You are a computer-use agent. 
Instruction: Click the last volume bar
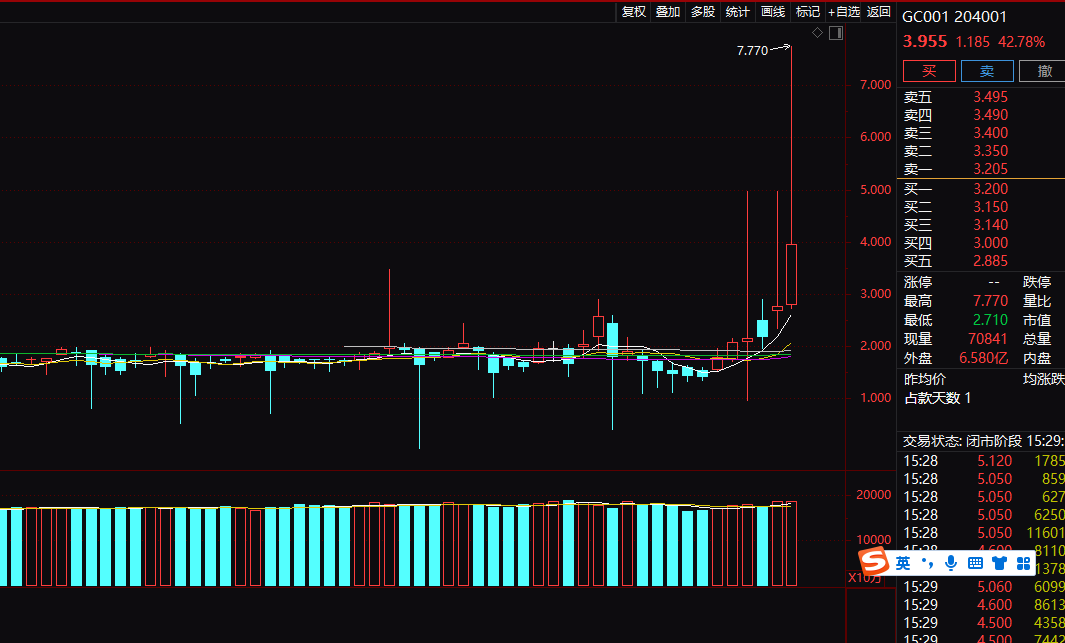[x=791, y=543]
